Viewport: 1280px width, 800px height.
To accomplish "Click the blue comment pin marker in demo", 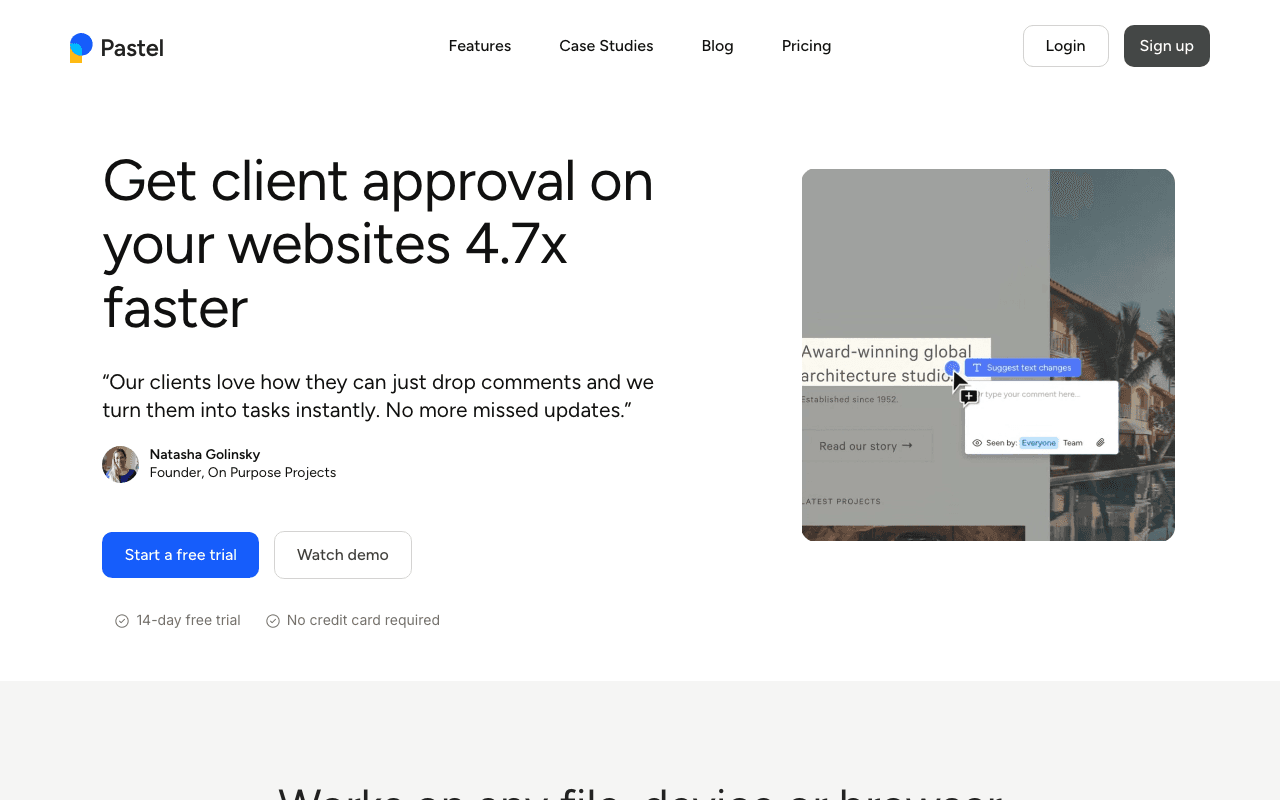I will 952,368.
